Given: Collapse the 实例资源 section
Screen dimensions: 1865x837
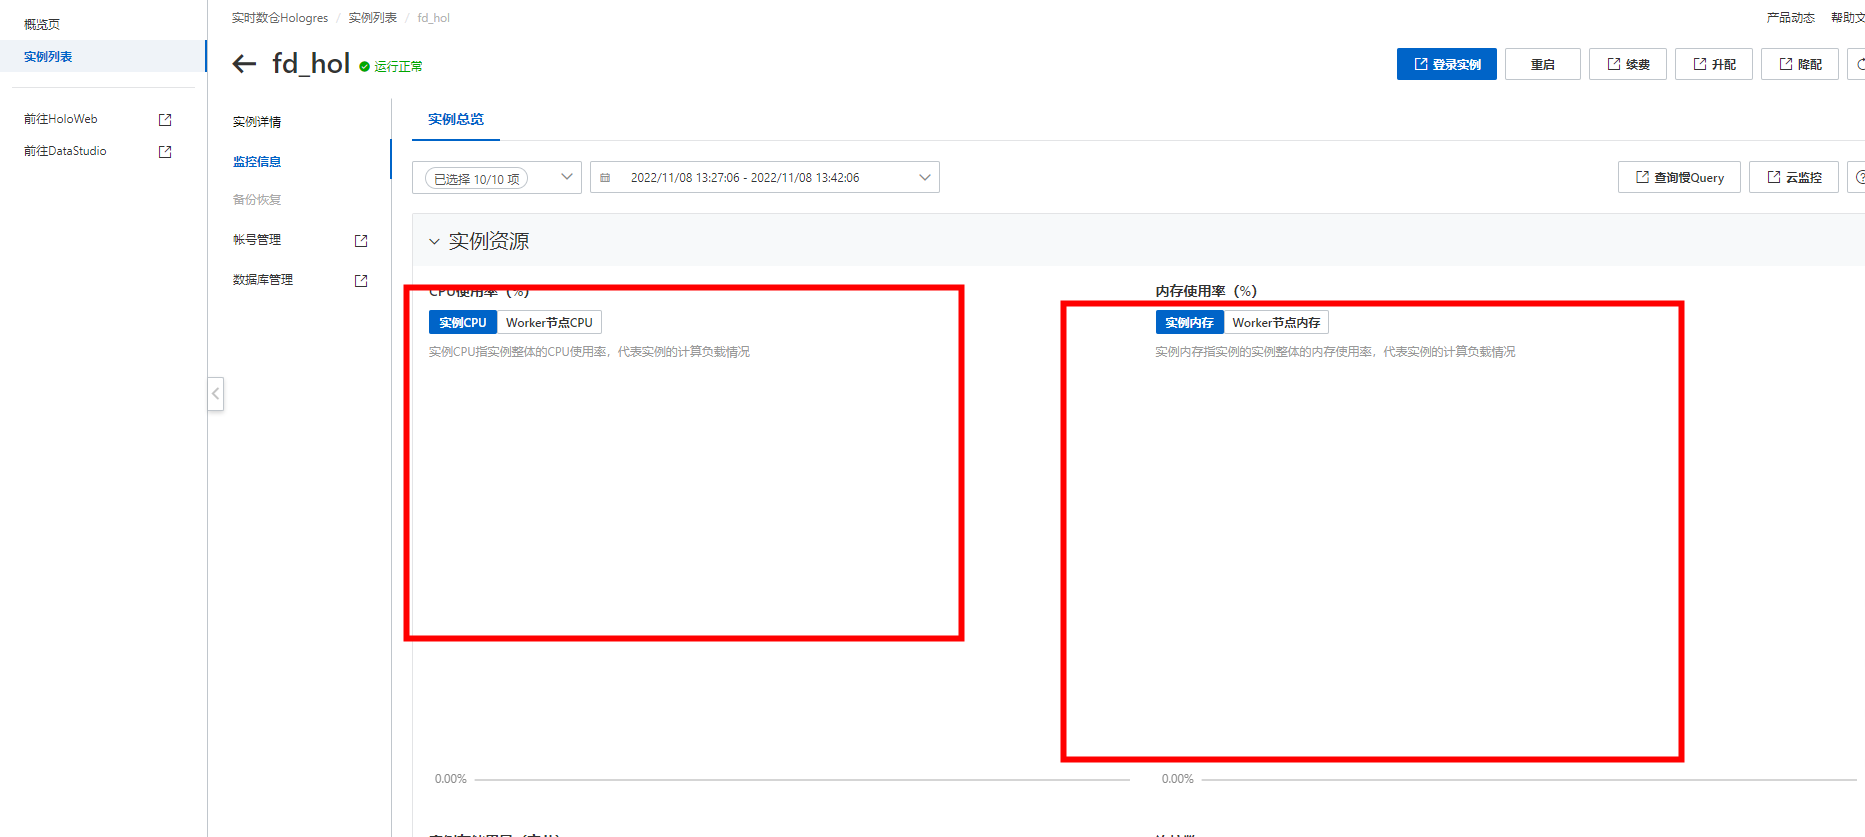Looking at the screenshot, I should pyautogui.click(x=434, y=242).
